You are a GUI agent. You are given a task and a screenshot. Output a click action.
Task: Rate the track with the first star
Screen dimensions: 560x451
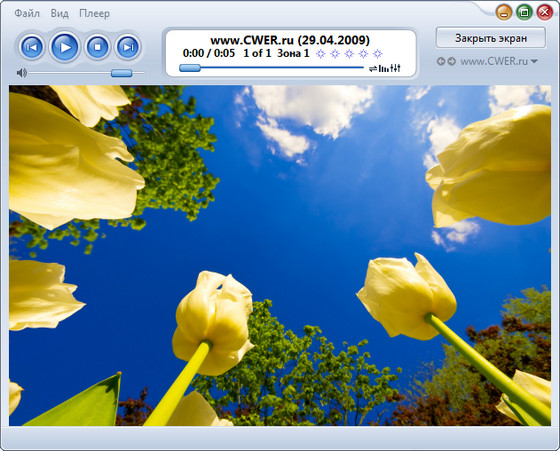(321, 54)
